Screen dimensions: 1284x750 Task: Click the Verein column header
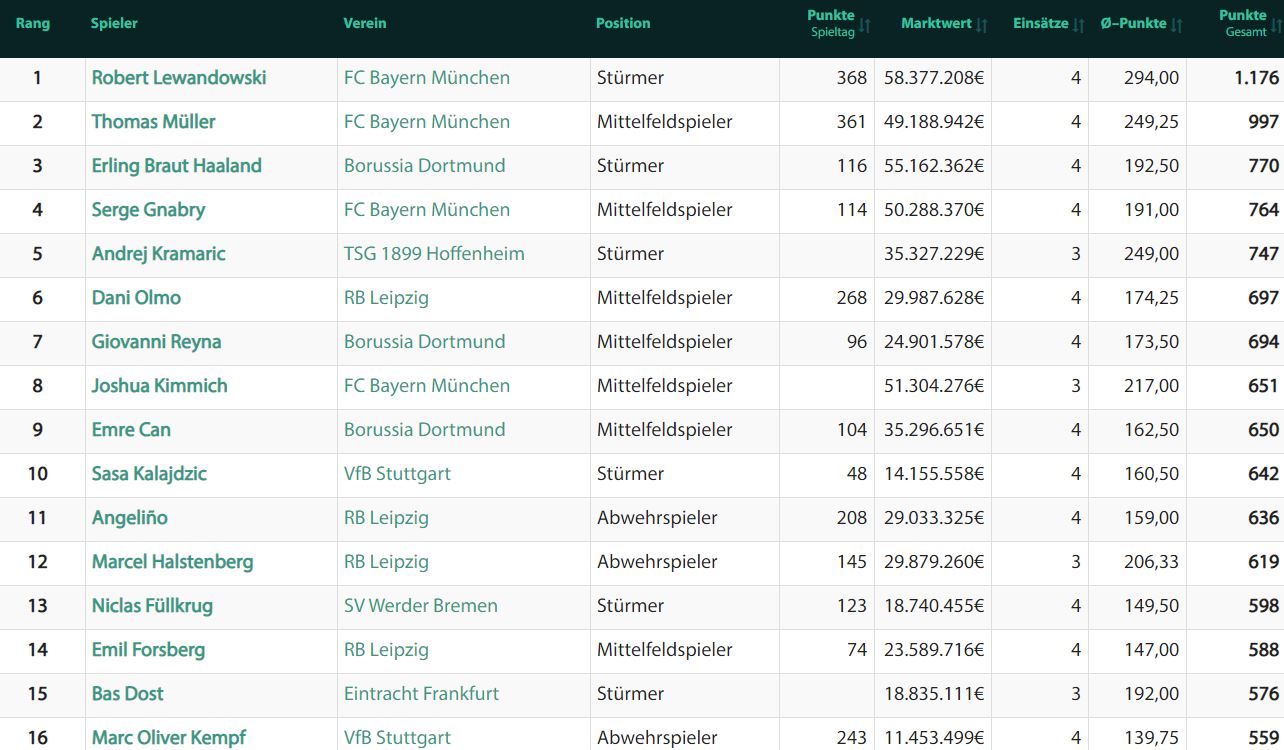[365, 23]
